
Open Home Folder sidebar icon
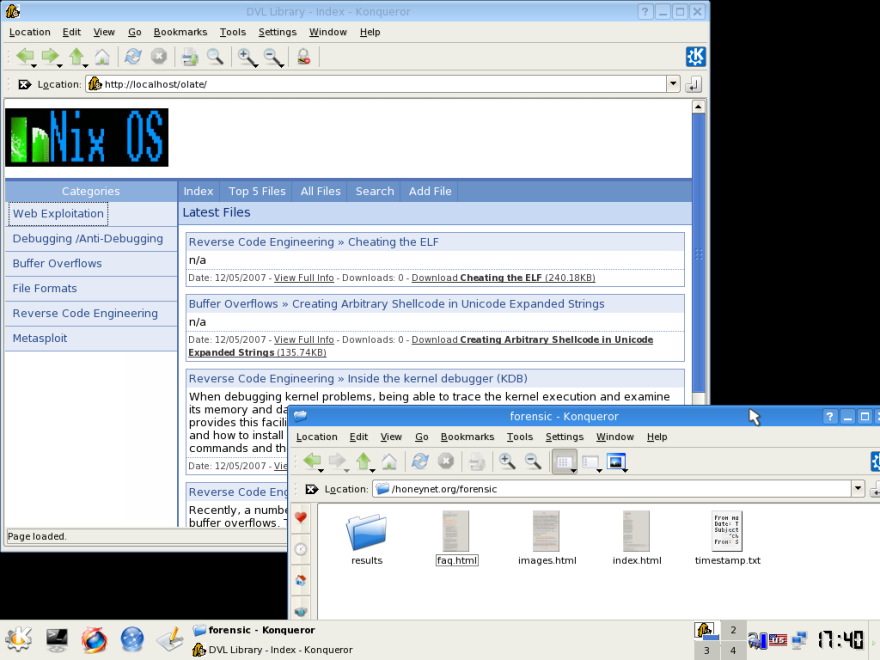pos(301,580)
